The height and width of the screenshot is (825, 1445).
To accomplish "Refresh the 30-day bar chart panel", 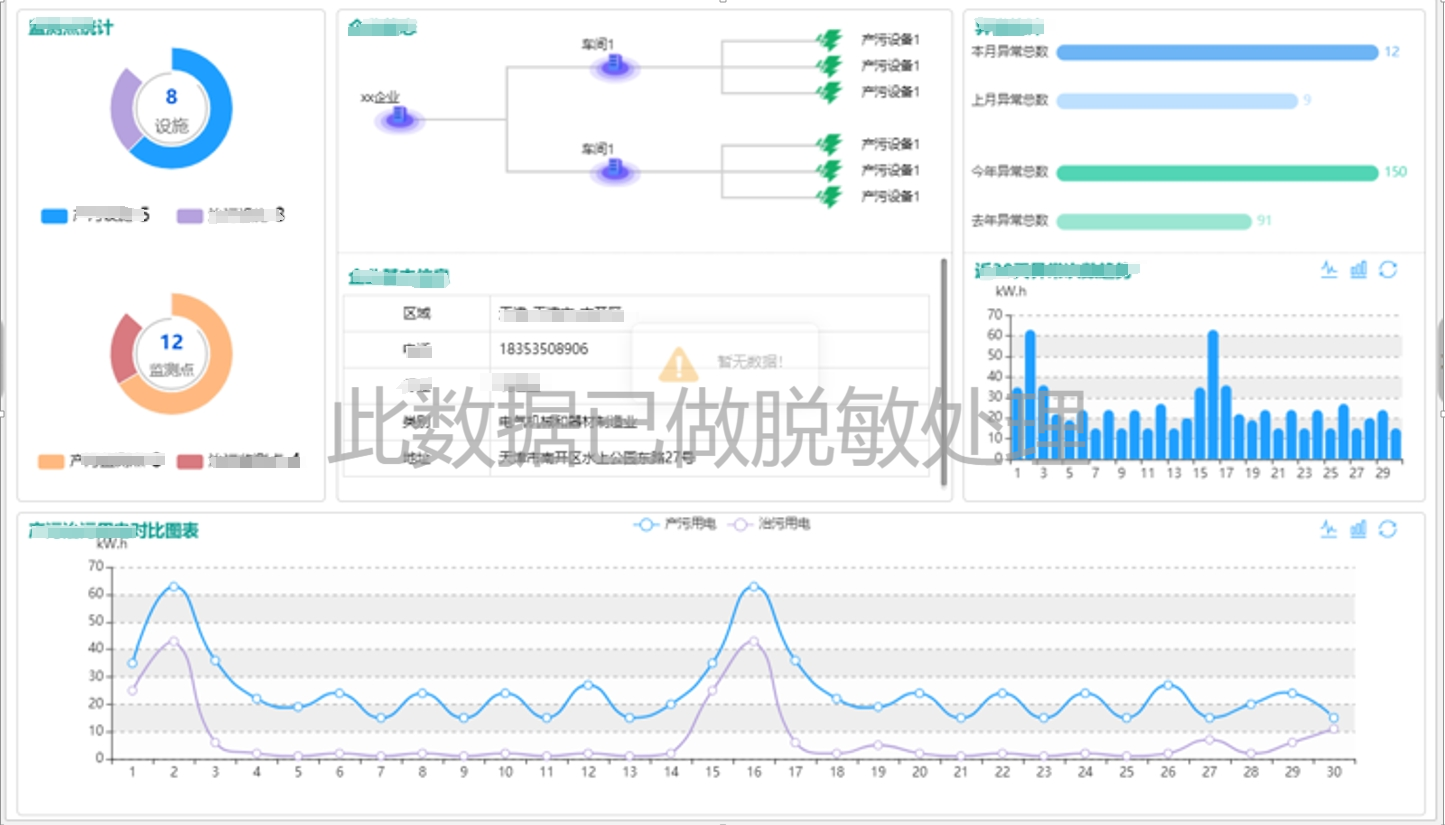I will (x=1387, y=269).
